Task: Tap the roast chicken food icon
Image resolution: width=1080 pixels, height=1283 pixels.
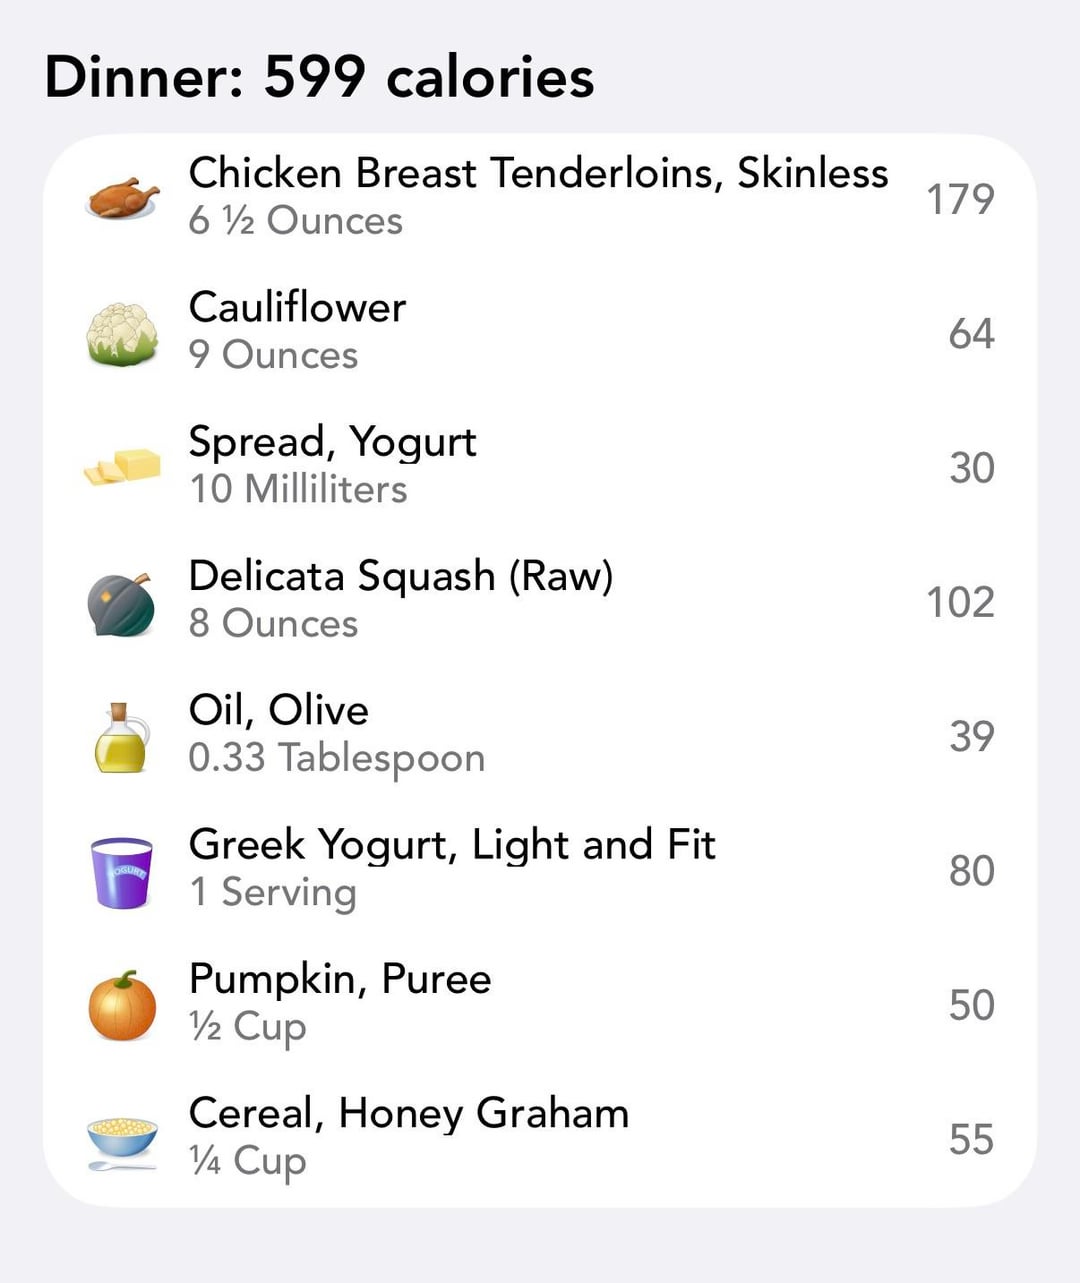Action: coord(122,197)
